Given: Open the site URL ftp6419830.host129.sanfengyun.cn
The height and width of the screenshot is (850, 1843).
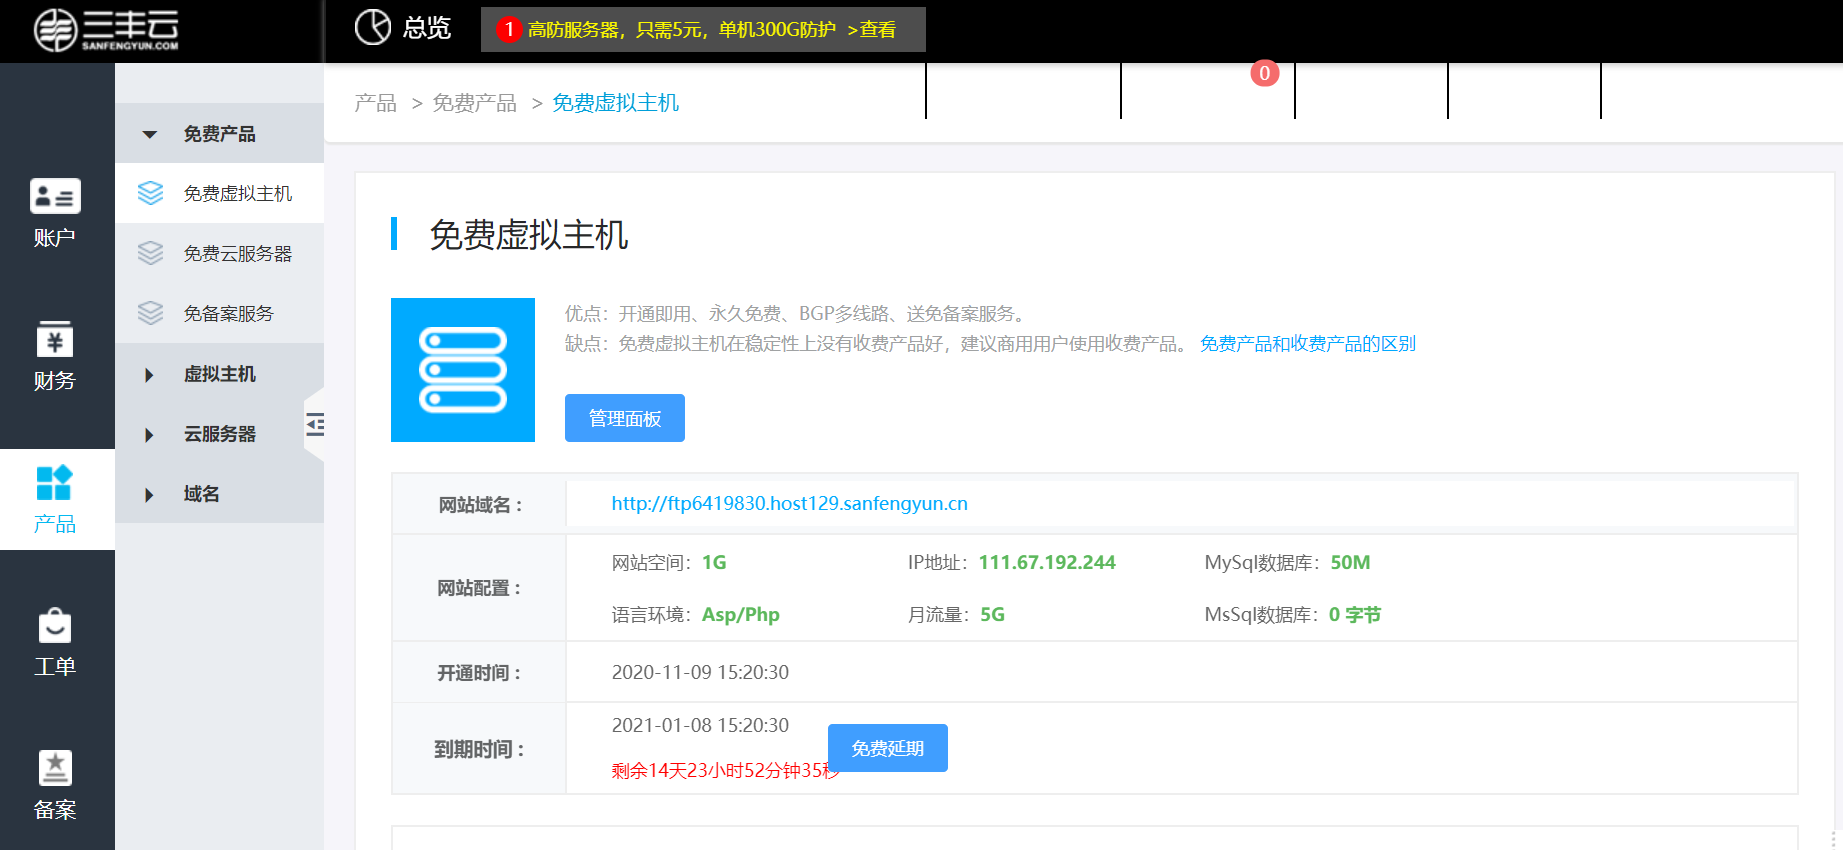Looking at the screenshot, I should point(790,503).
